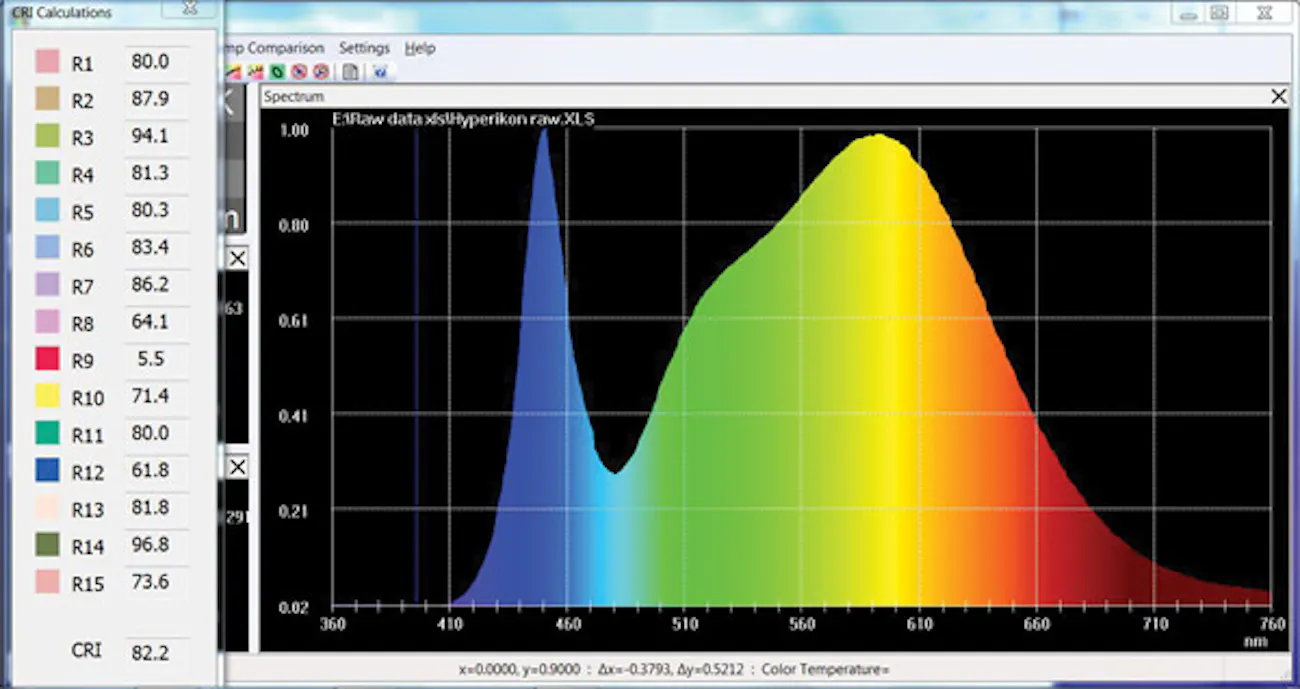The width and height of the screenshot is (1300, 689).
Task: Select the R7 value 86.2
Action: tap(156, 285)
